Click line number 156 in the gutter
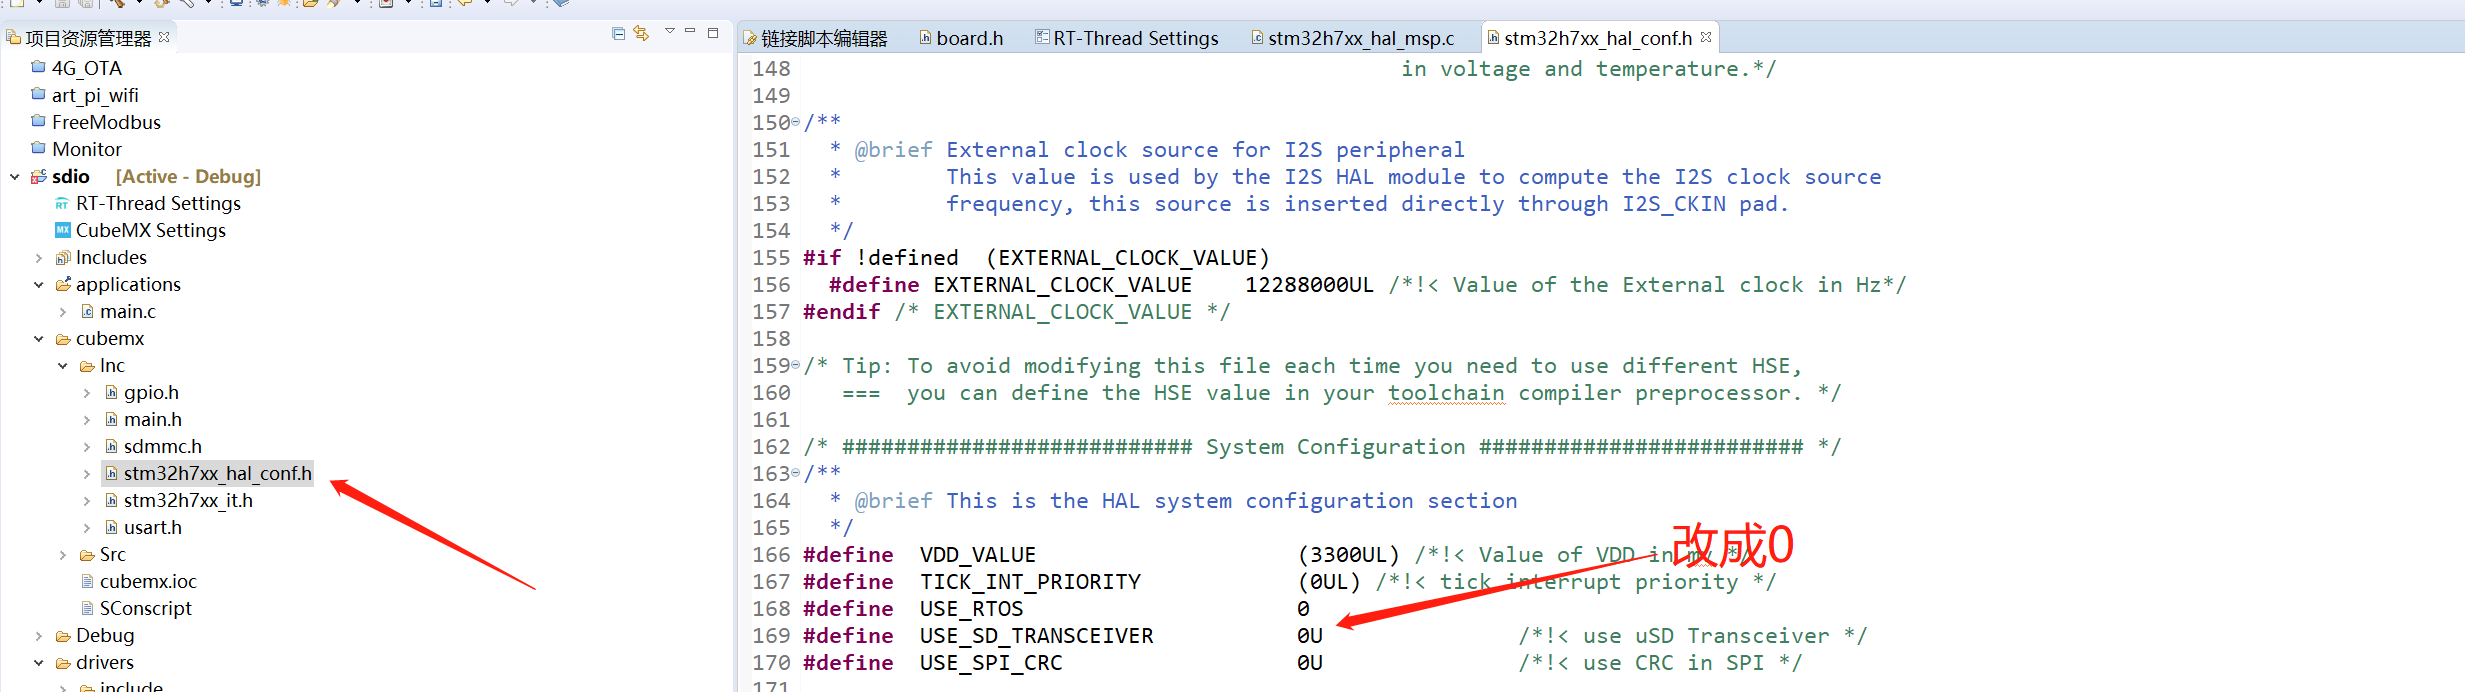Image resolution: width=2465 pixels, height=692 pixels. click(x=771, y=285)
